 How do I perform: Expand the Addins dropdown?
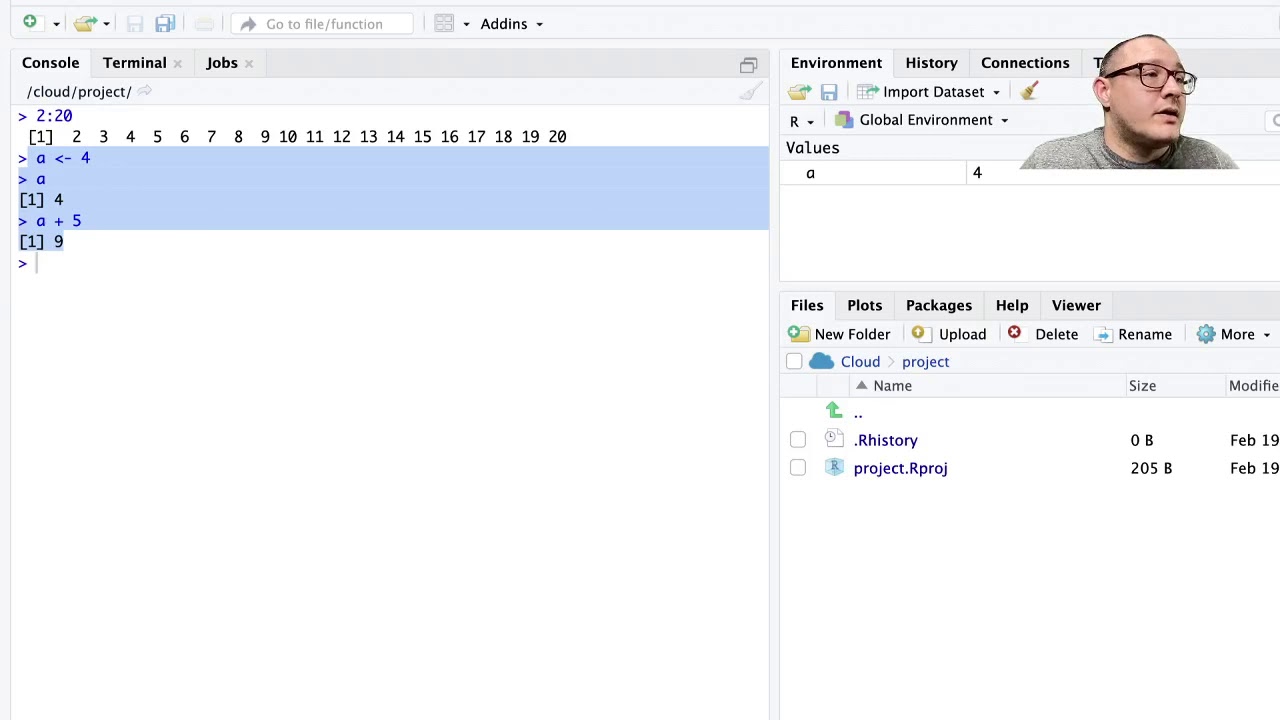tap(511, 24)
